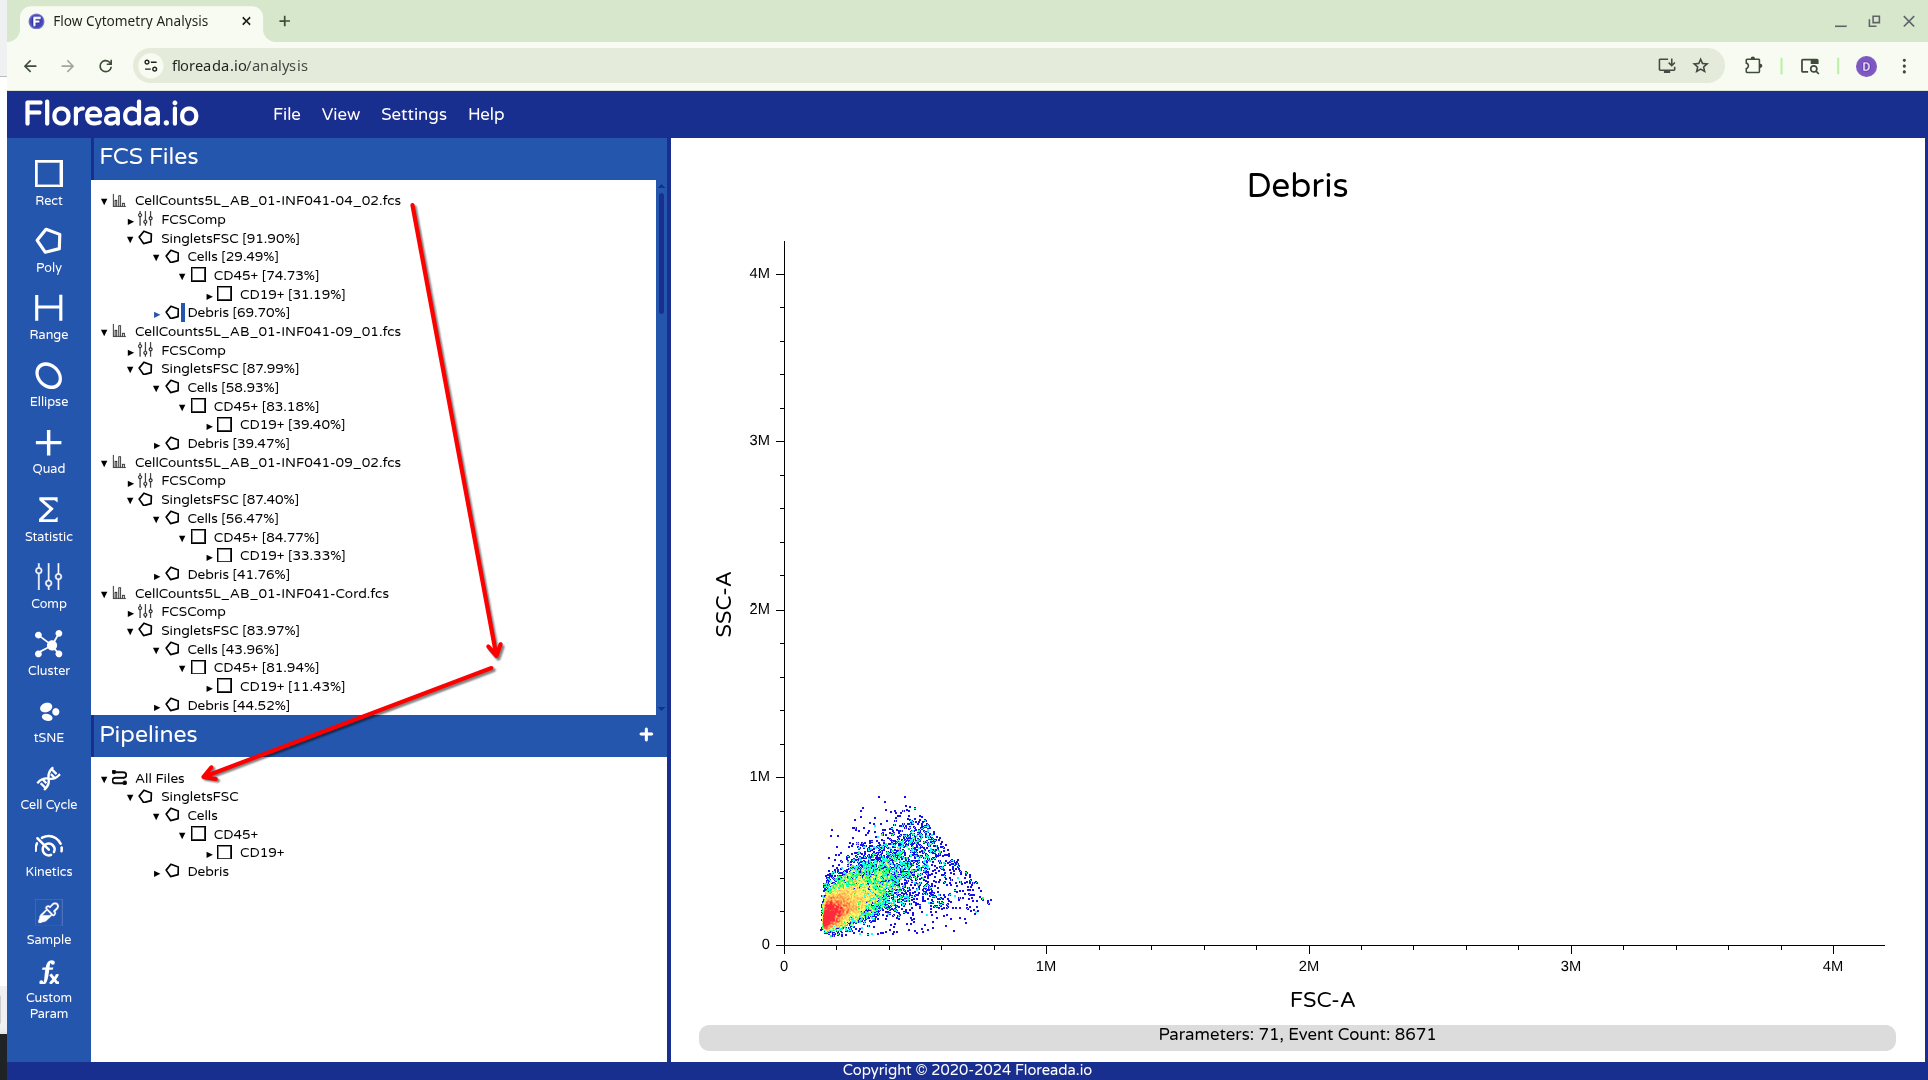Screen dimensions: 1928x1080
Task: Expand the Debris [69.70%] gate node
Action: tap(157, 314)
